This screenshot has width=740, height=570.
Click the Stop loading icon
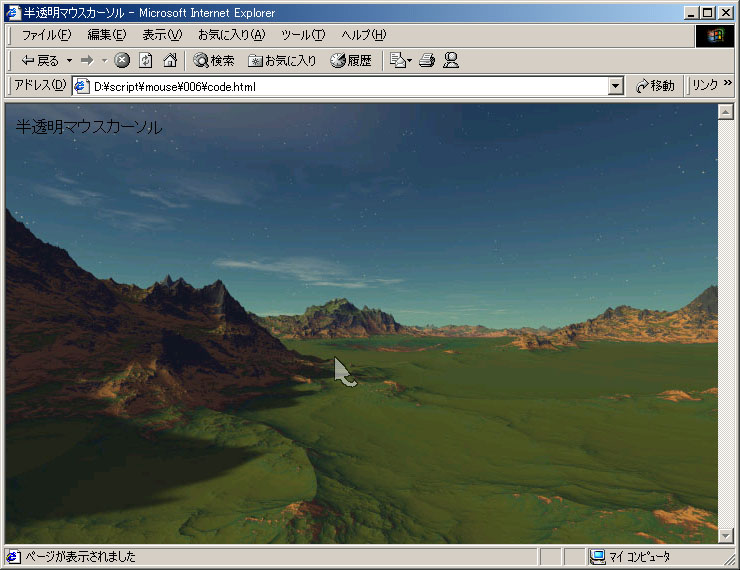coord(122,60)
